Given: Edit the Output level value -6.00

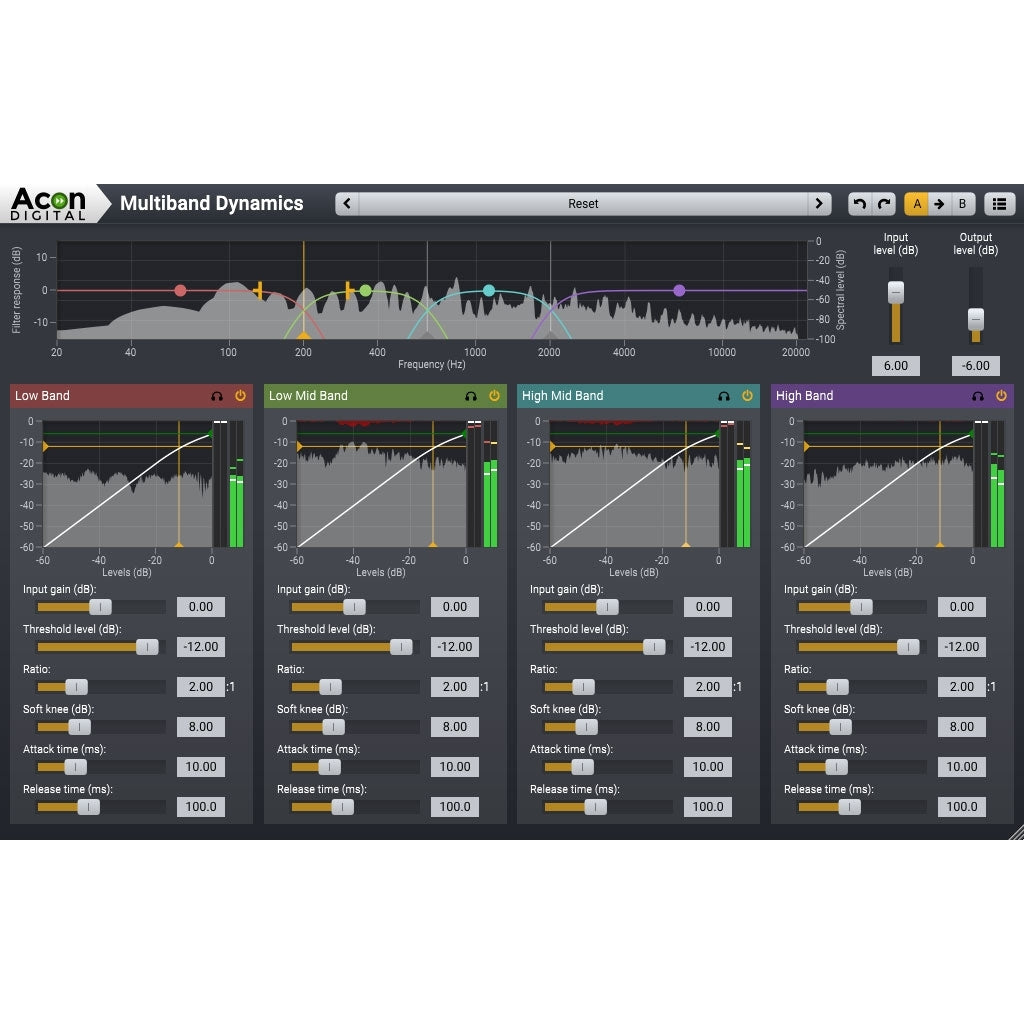Looking at the screenshot, I should click(976, 366).
